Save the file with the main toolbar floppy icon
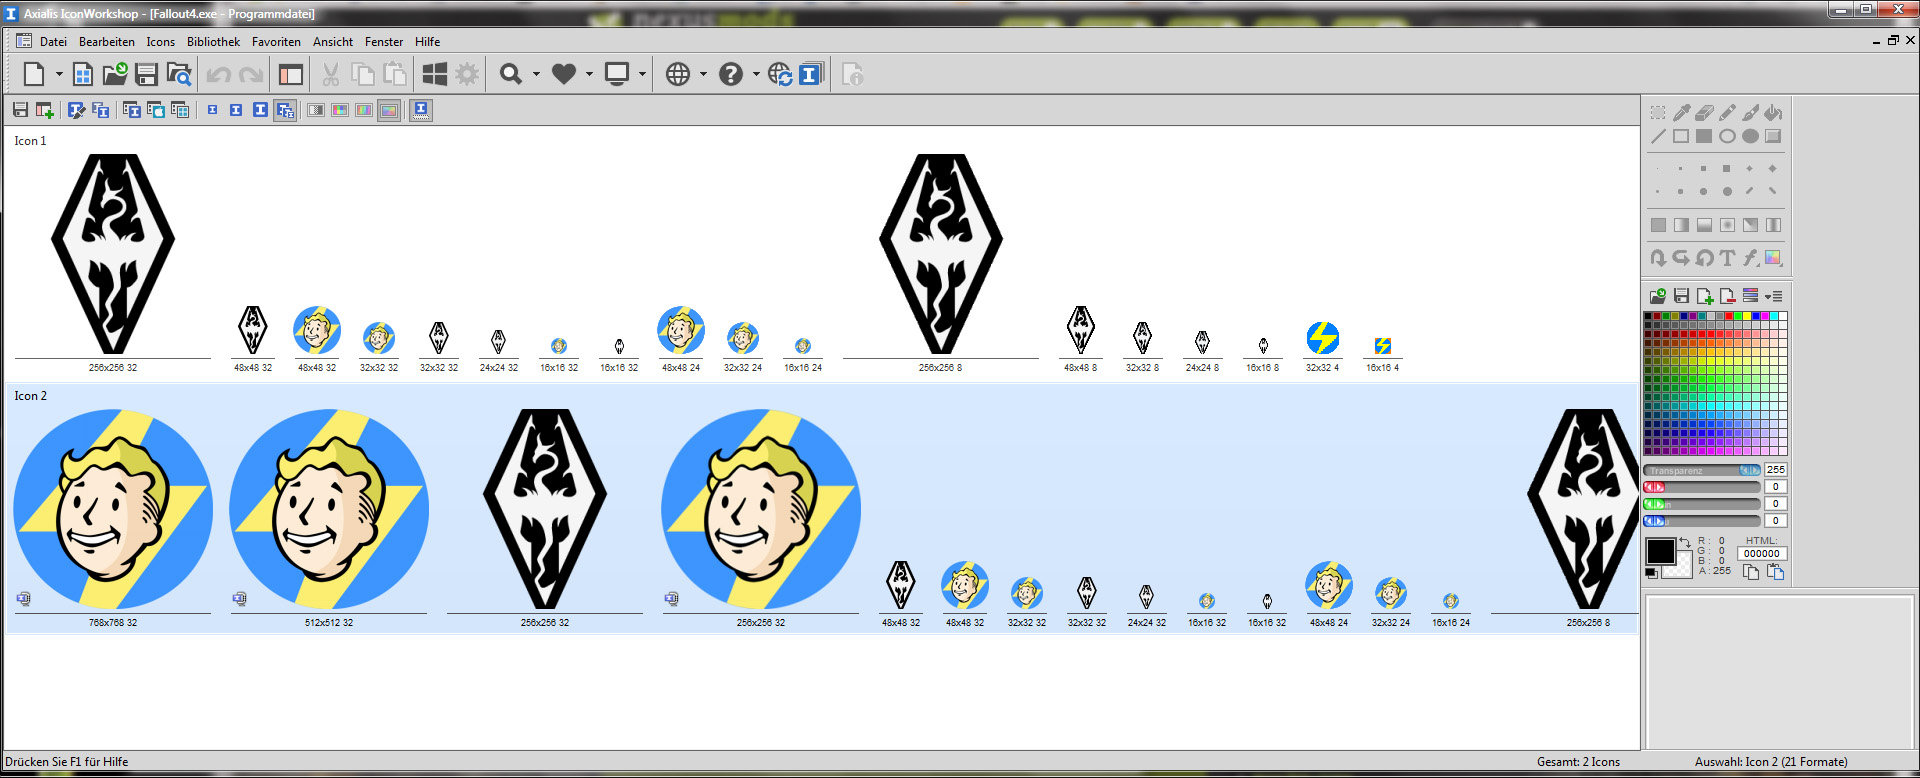 click(x=147, y=74)
